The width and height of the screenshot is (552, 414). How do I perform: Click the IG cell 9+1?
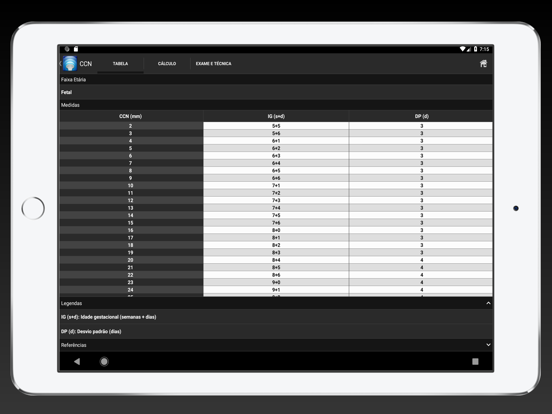[276, 290]
